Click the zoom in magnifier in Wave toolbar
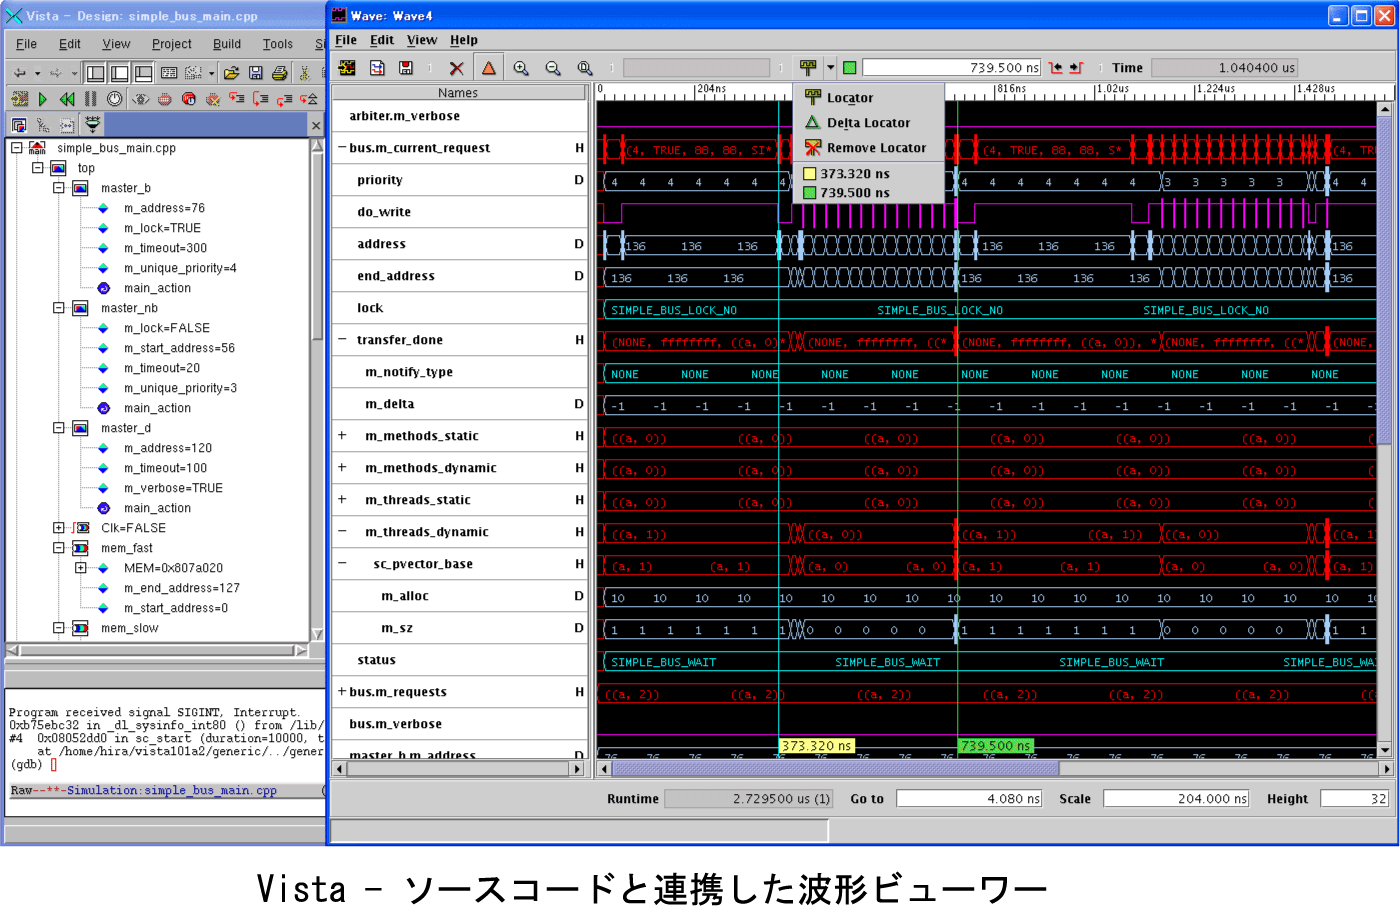The image size is (1400, 907). pyautogui.click(x=521, y=68)
